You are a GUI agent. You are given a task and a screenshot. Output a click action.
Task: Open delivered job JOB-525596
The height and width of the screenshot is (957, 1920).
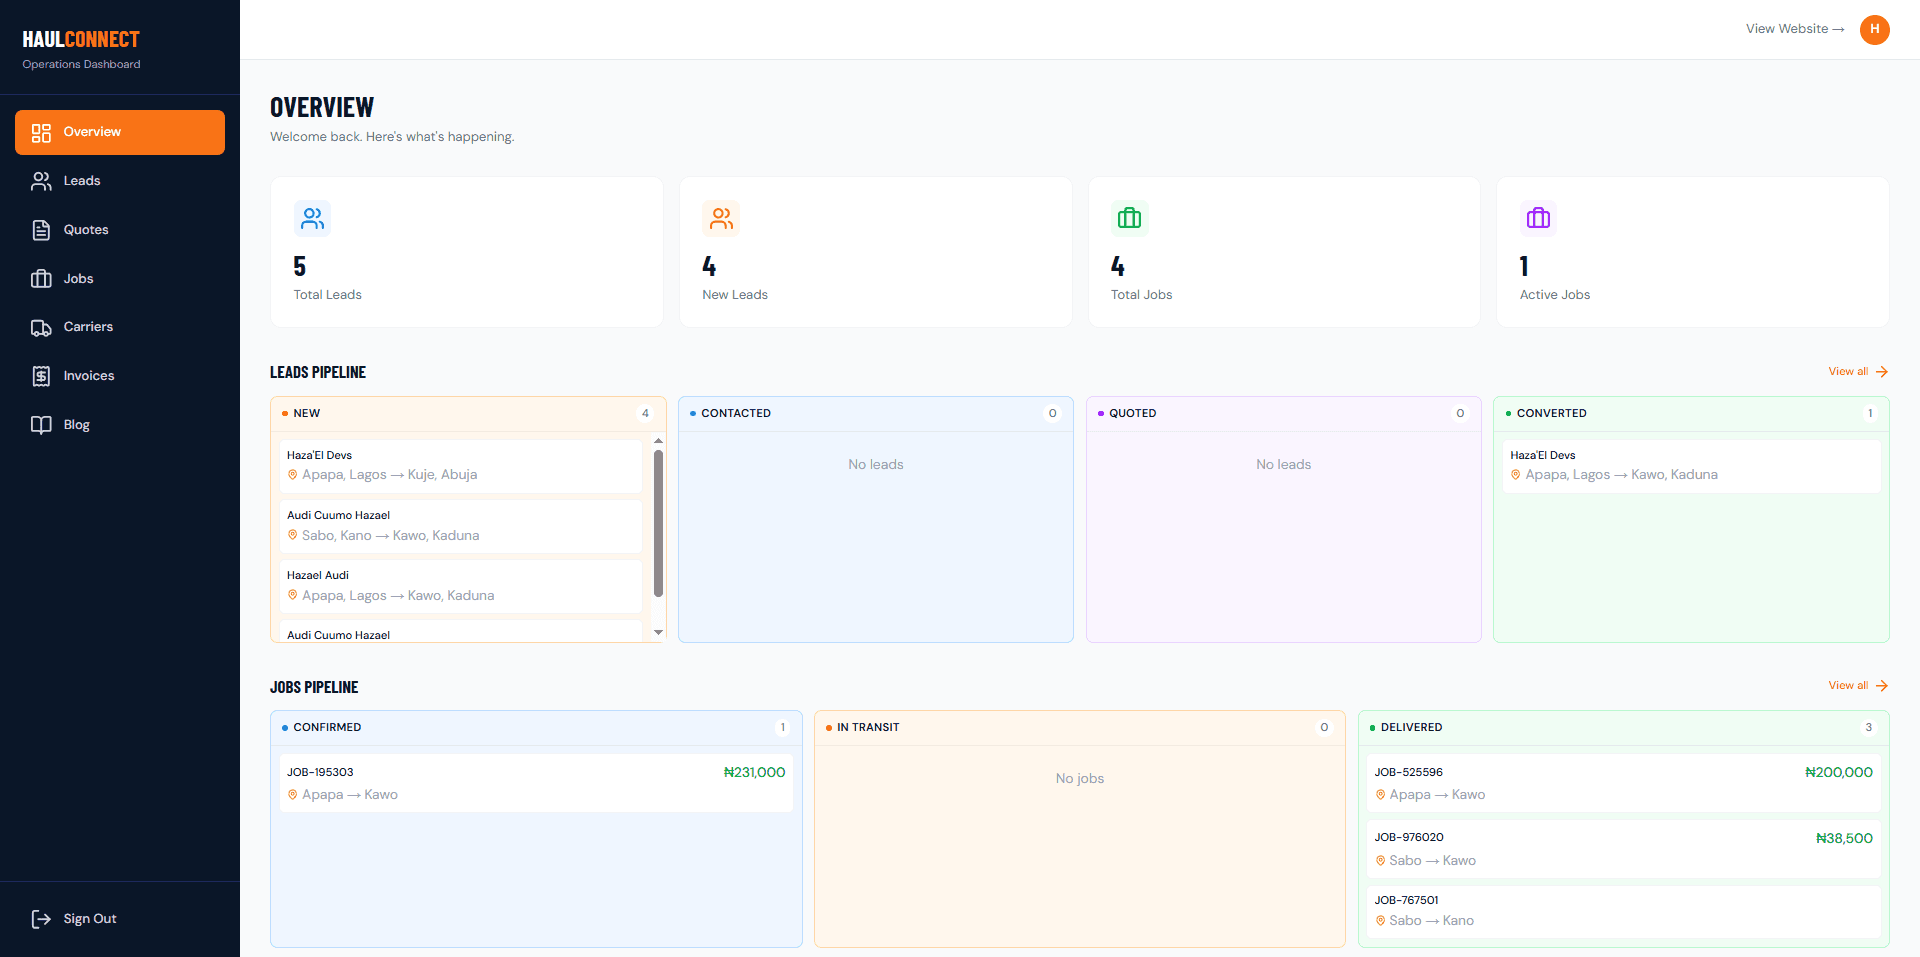point(1624,783)
